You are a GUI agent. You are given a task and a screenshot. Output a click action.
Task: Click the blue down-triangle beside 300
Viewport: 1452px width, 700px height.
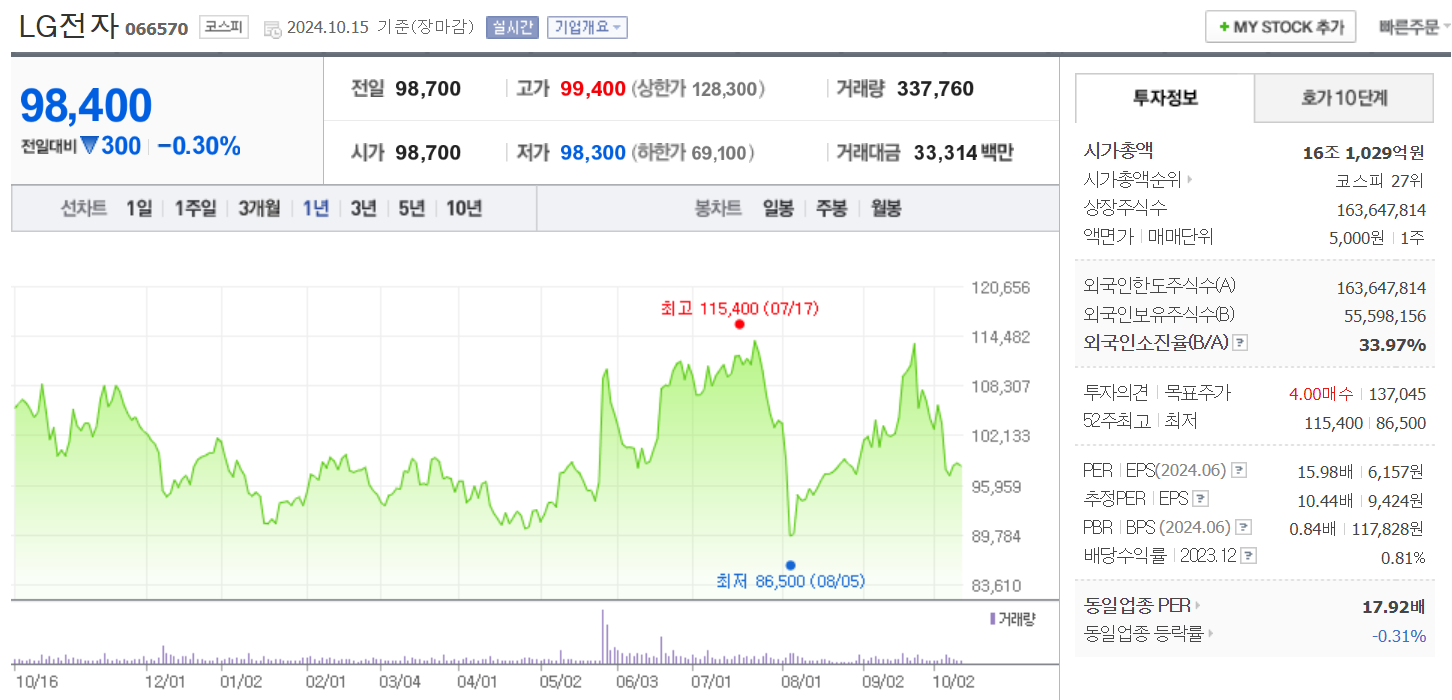coord(89,146)
